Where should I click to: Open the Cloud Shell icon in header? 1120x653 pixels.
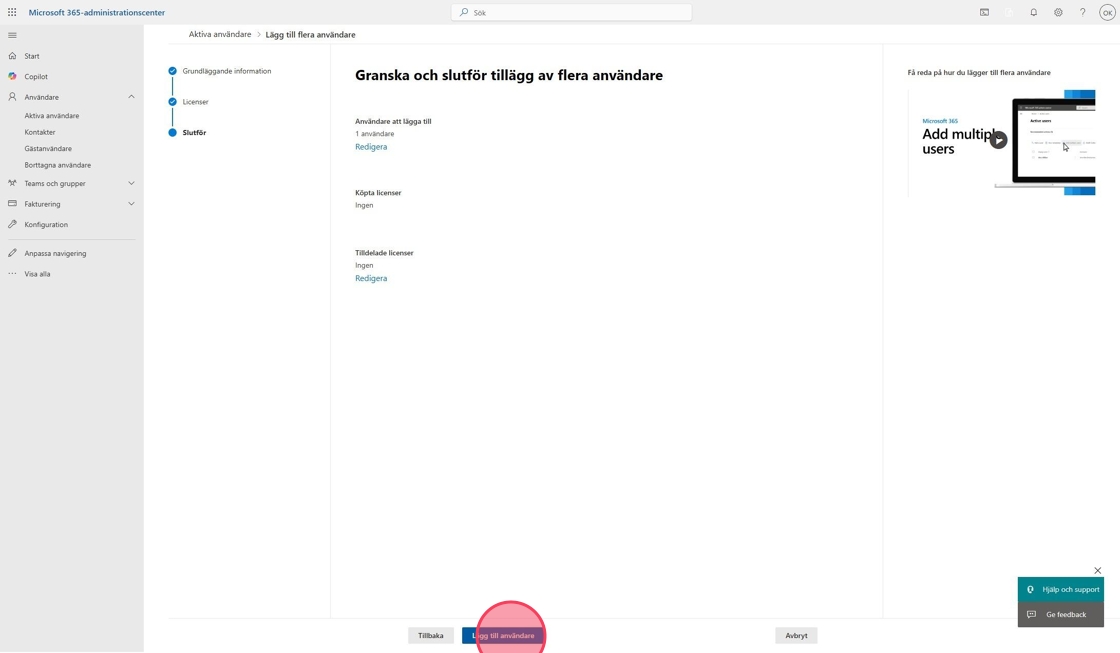(x=984, y=13)
